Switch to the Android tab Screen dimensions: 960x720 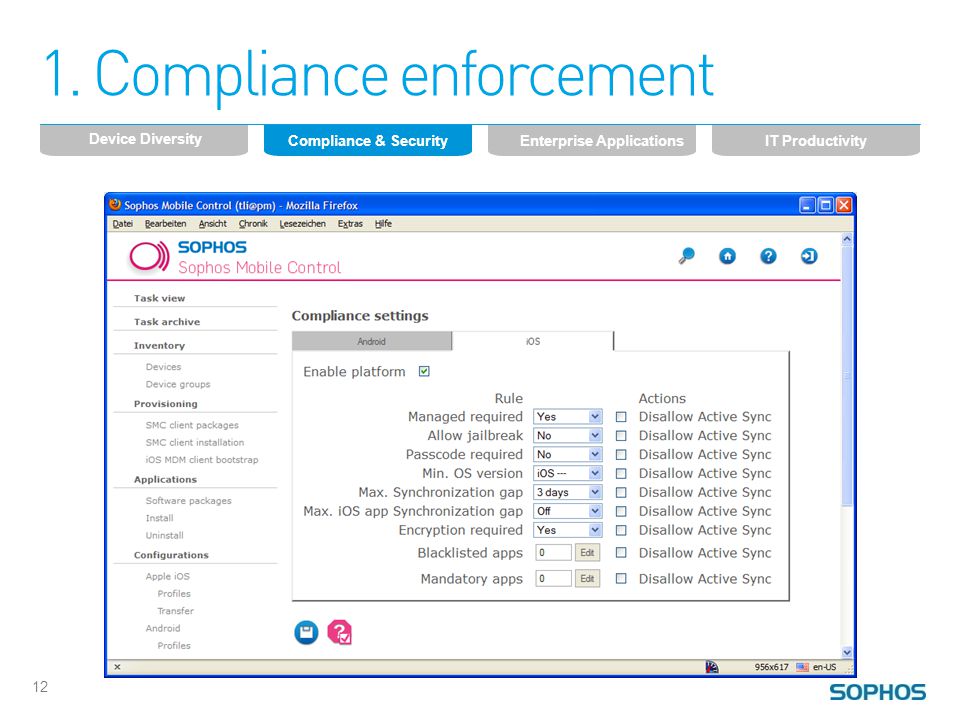(372, 342)
